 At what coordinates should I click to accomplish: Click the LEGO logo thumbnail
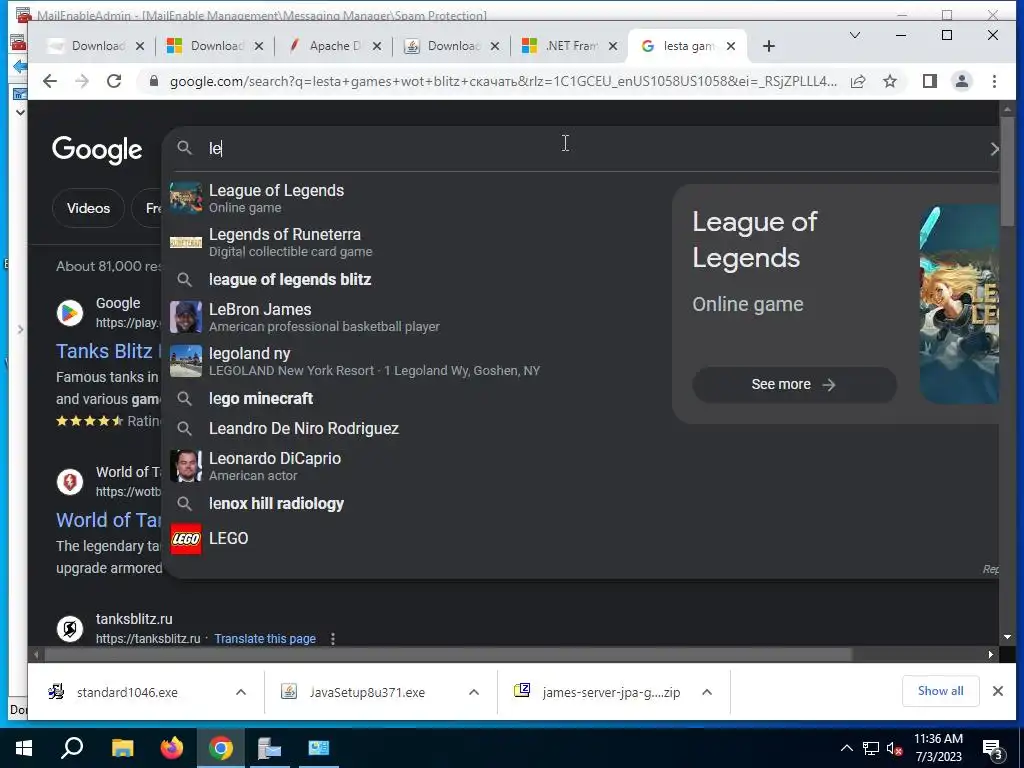coord(185,539)
